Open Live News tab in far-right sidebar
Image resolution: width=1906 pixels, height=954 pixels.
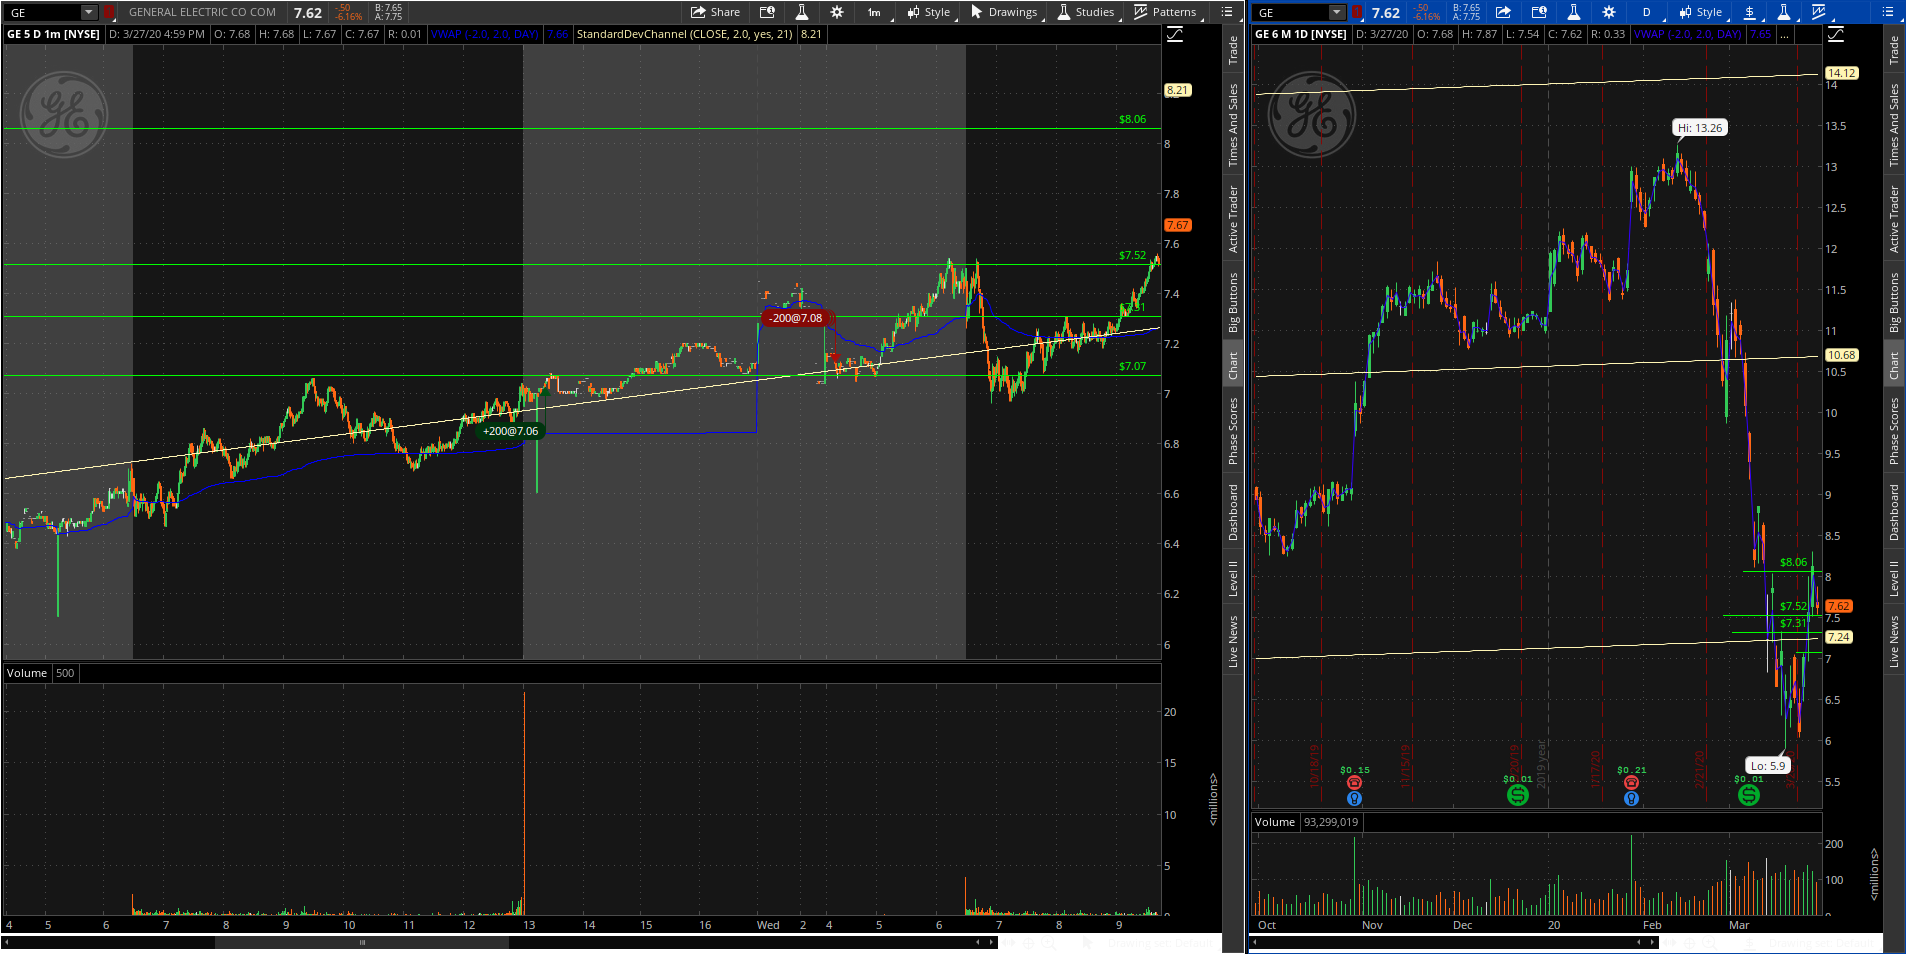point(1894,642)
